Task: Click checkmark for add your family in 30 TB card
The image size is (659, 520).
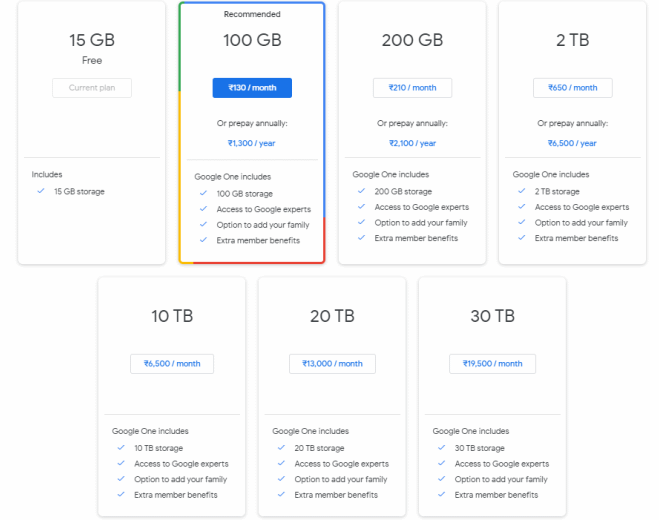Action: click(x=441, y=479)
